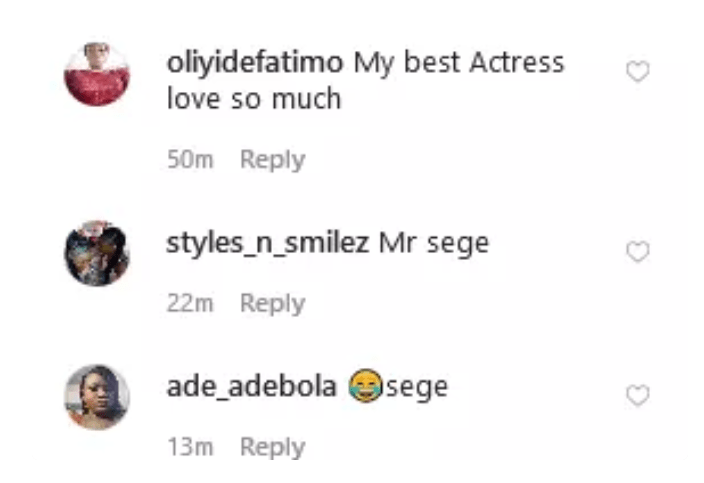
Task: Click the laughing emoji in ade_adebola's comment
Action: coord(366,386)
